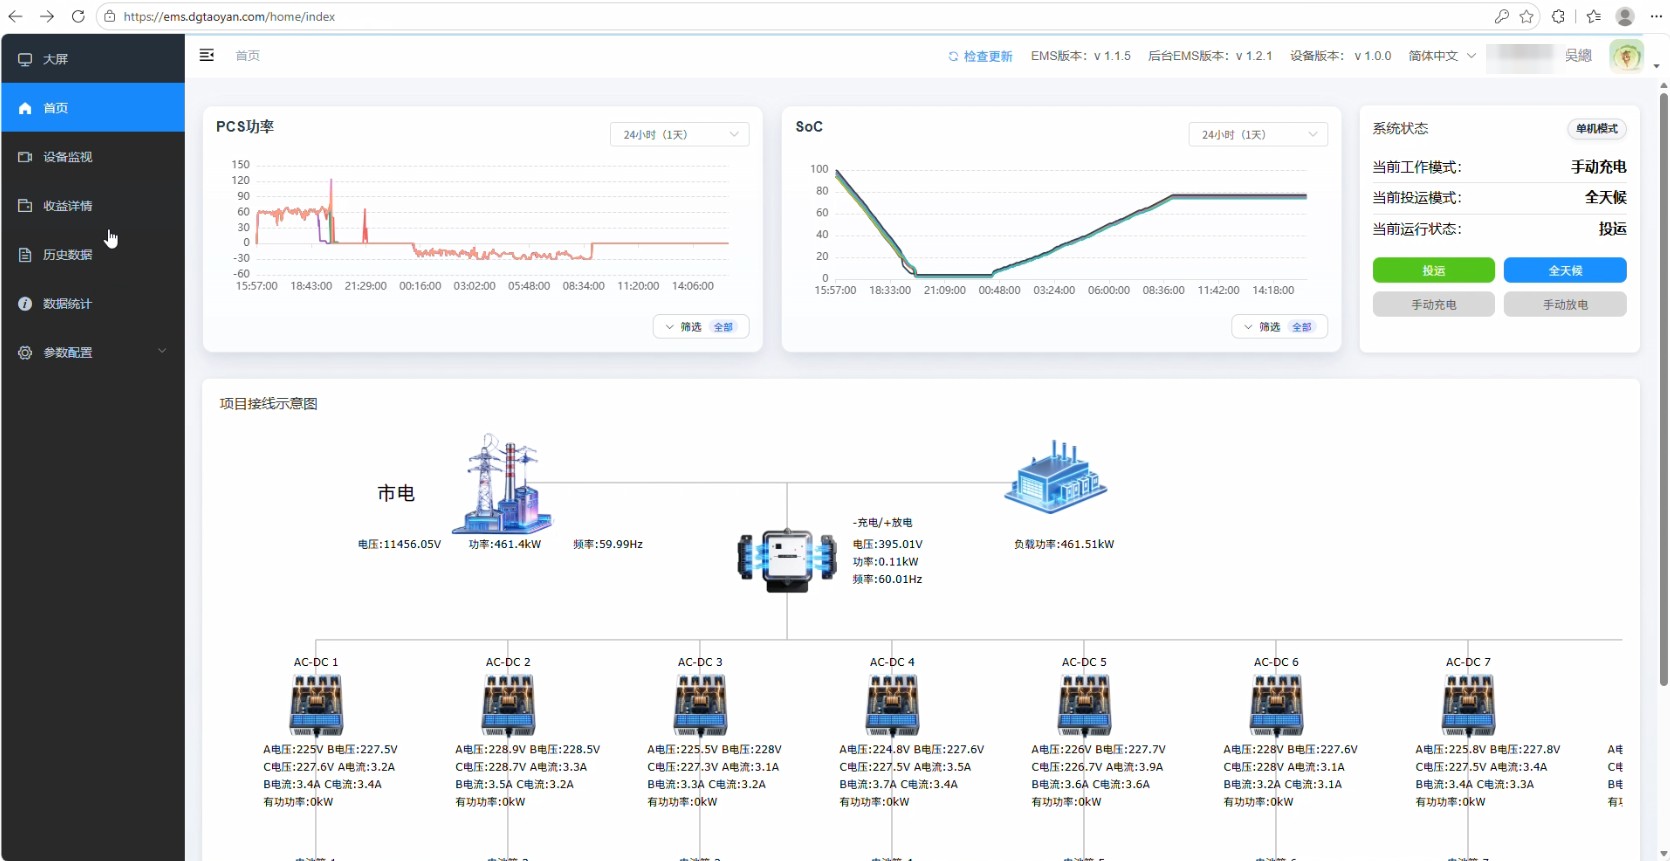Click 单机模式 mode badge
Image resolution: width=1670 pixels, height=861 pixels.
coord(1596,128)
